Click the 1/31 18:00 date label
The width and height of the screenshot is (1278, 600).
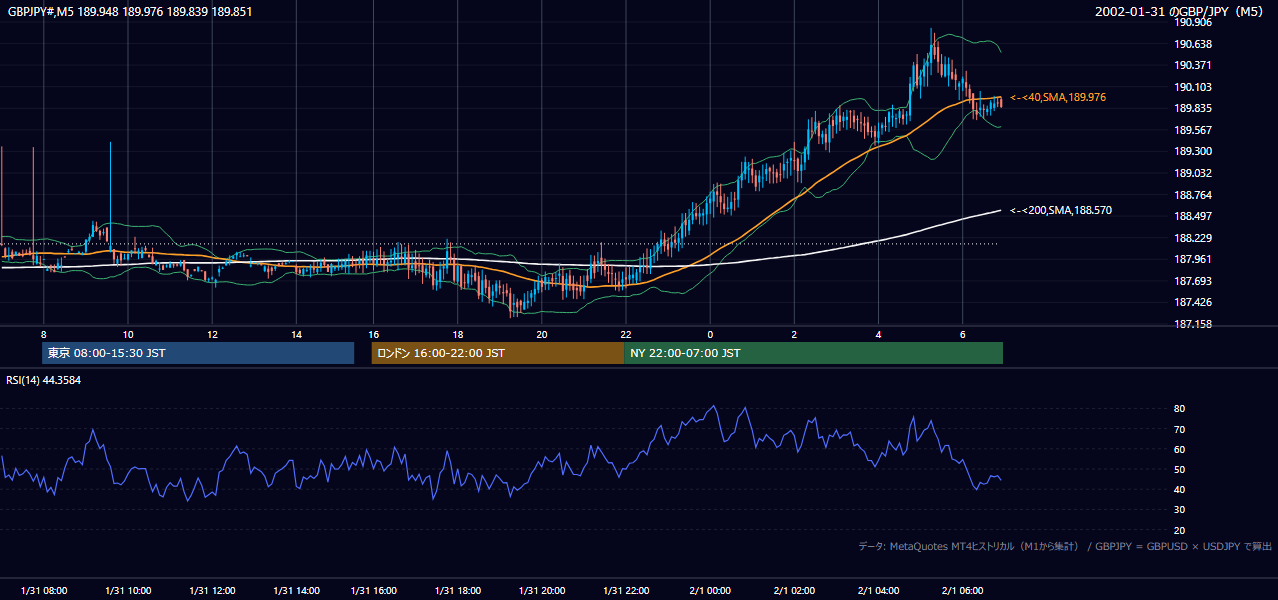[457, 591]
